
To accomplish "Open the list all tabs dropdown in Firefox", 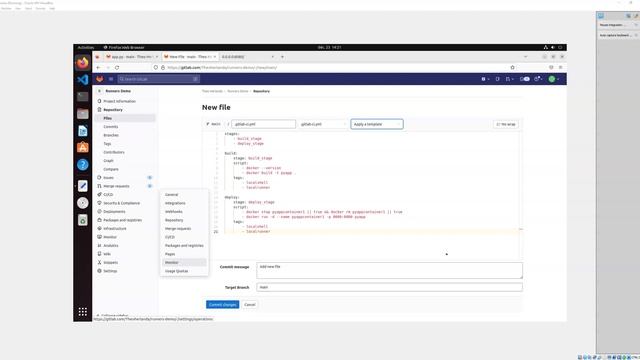I will (x=525, y=57).
